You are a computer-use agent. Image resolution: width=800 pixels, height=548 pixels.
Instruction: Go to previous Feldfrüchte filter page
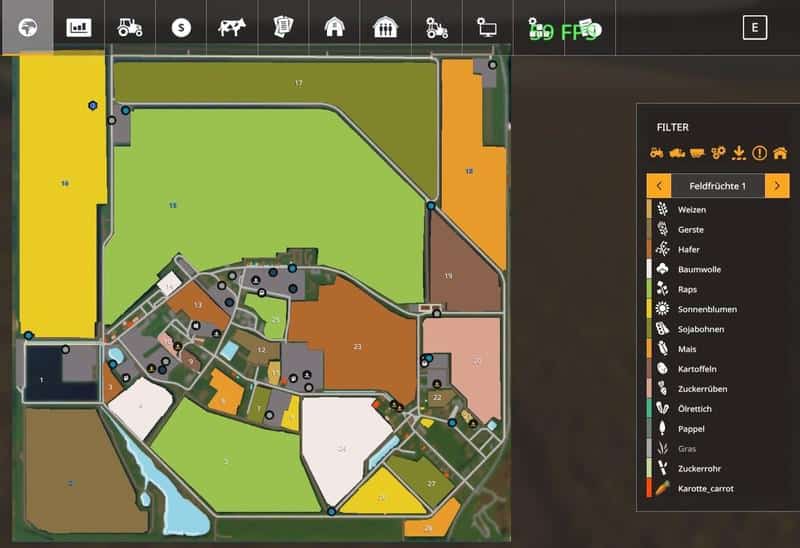659,186
